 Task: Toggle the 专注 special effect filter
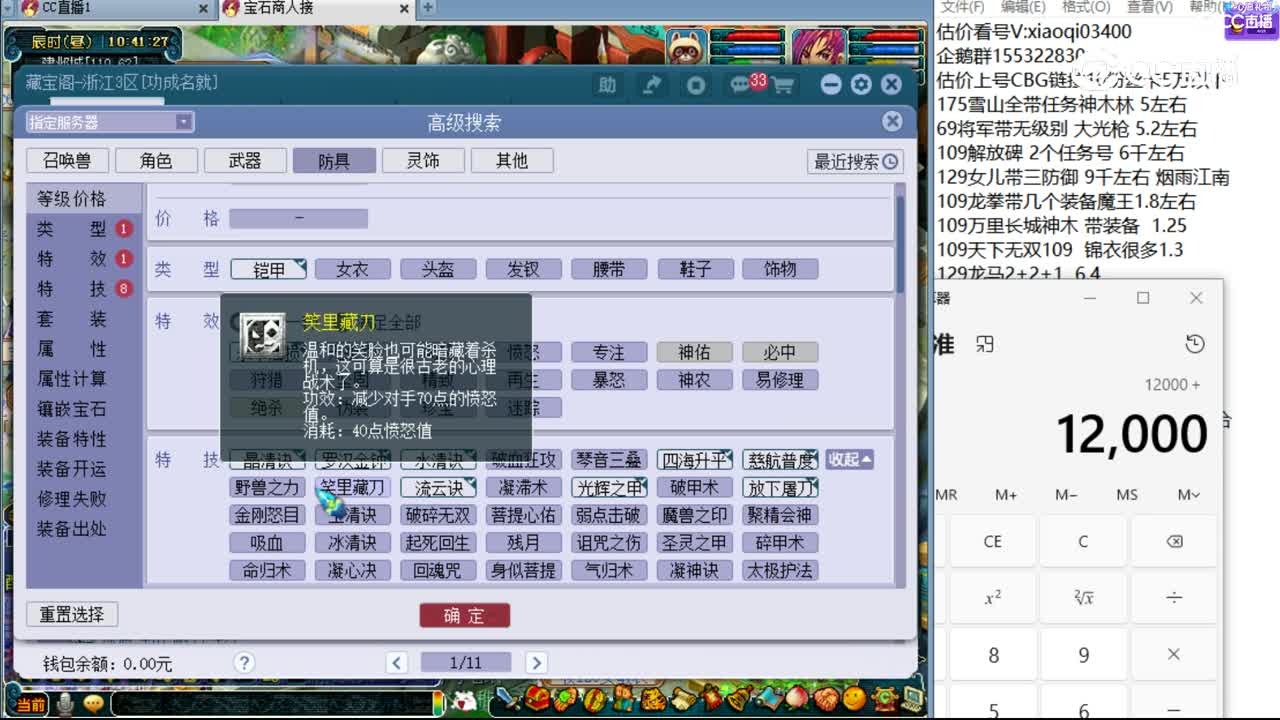point(609,352)
